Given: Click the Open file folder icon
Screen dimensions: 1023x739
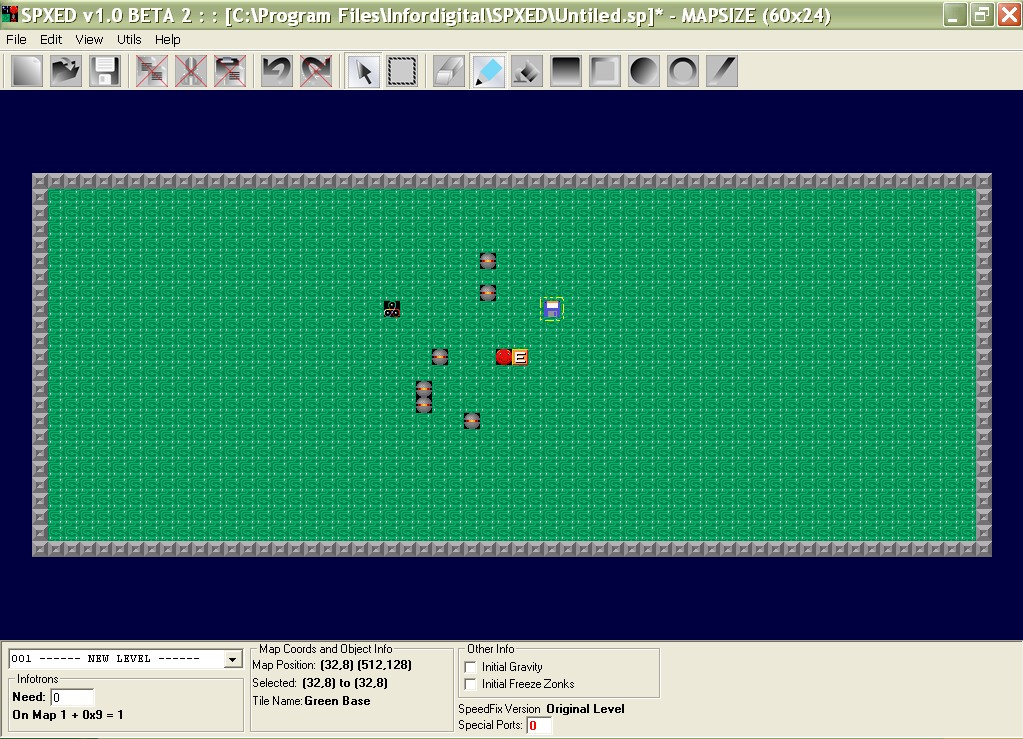Looking at the screenshot, I should click(x=66, y=71).
